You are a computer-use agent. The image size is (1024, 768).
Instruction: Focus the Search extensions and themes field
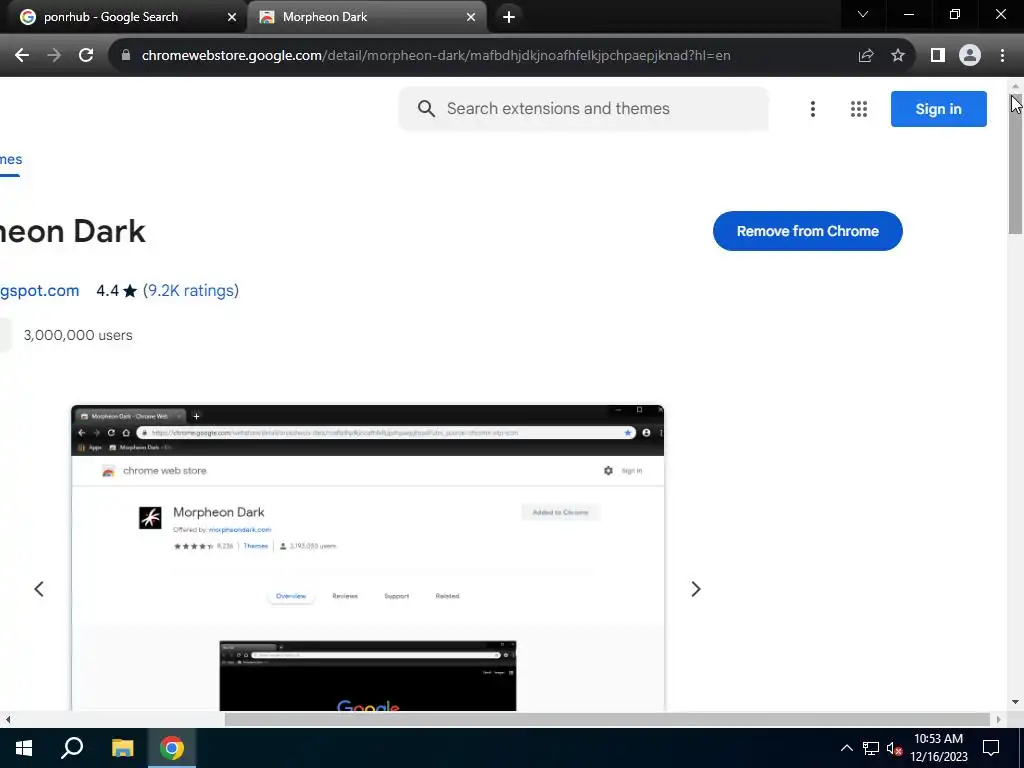583,109
